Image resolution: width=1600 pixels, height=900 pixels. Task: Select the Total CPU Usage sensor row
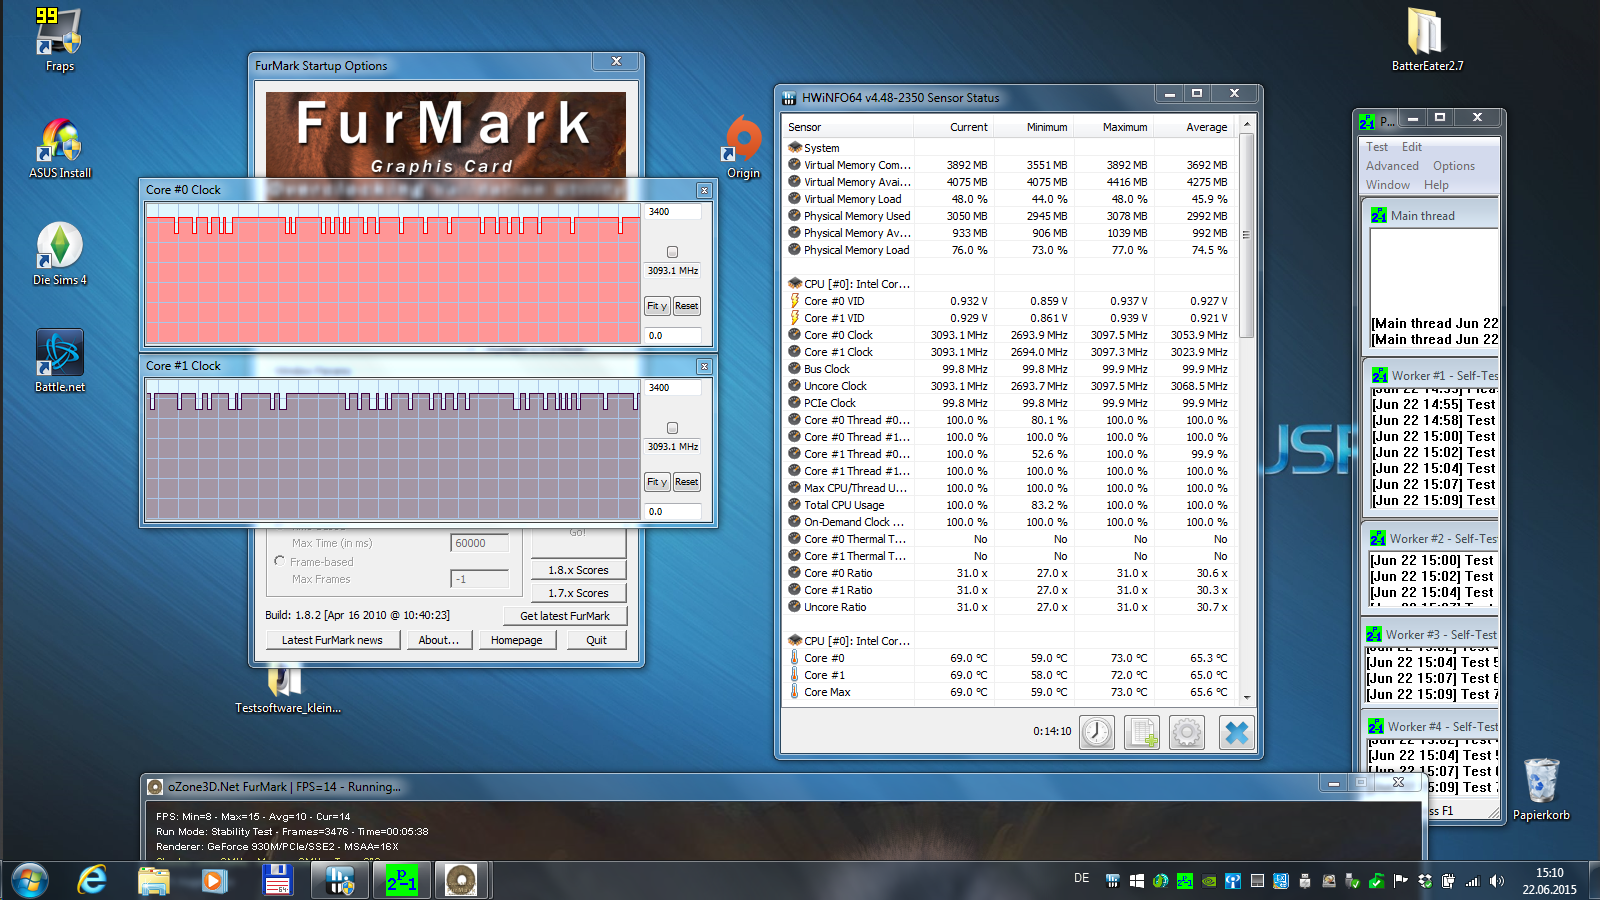[x=1010, y=505]
